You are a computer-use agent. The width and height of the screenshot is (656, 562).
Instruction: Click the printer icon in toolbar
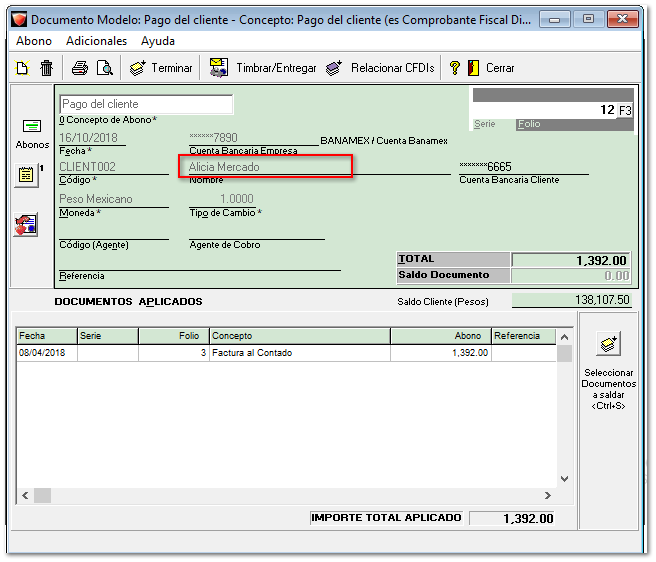click(x=80, y=68)
